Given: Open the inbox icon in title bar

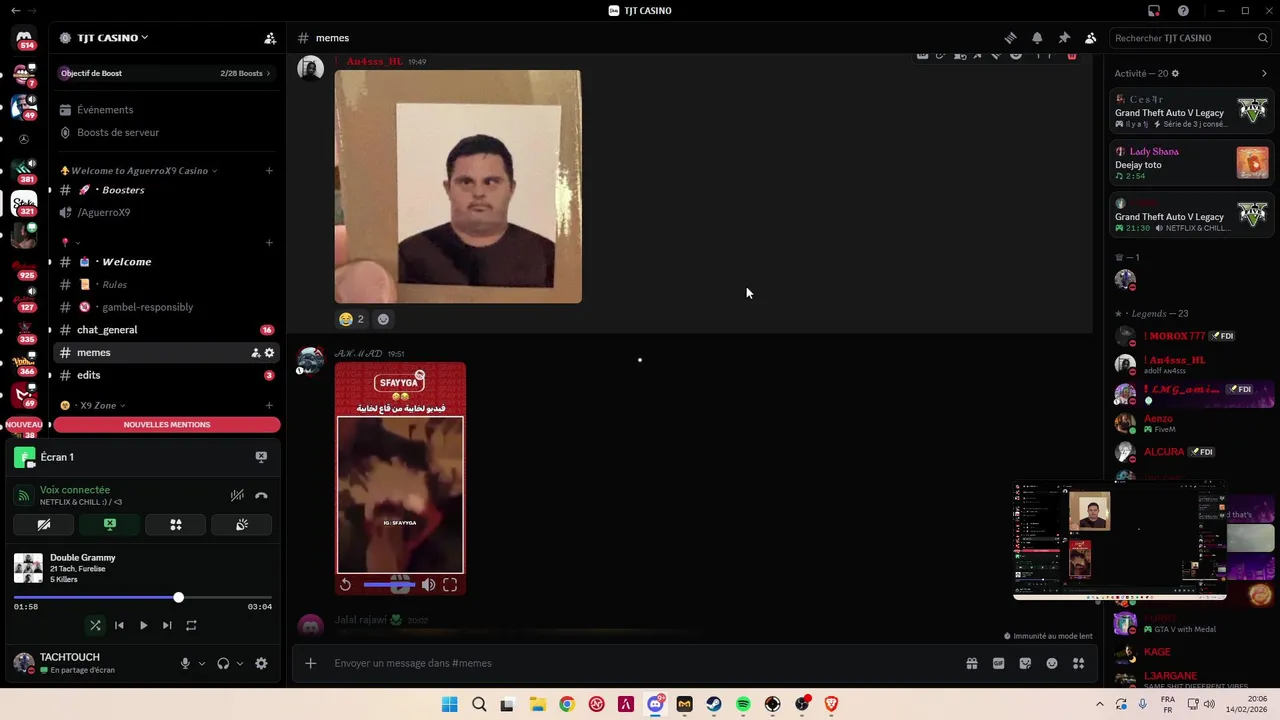Looking at the screenshot, I should click(1154, 11).
